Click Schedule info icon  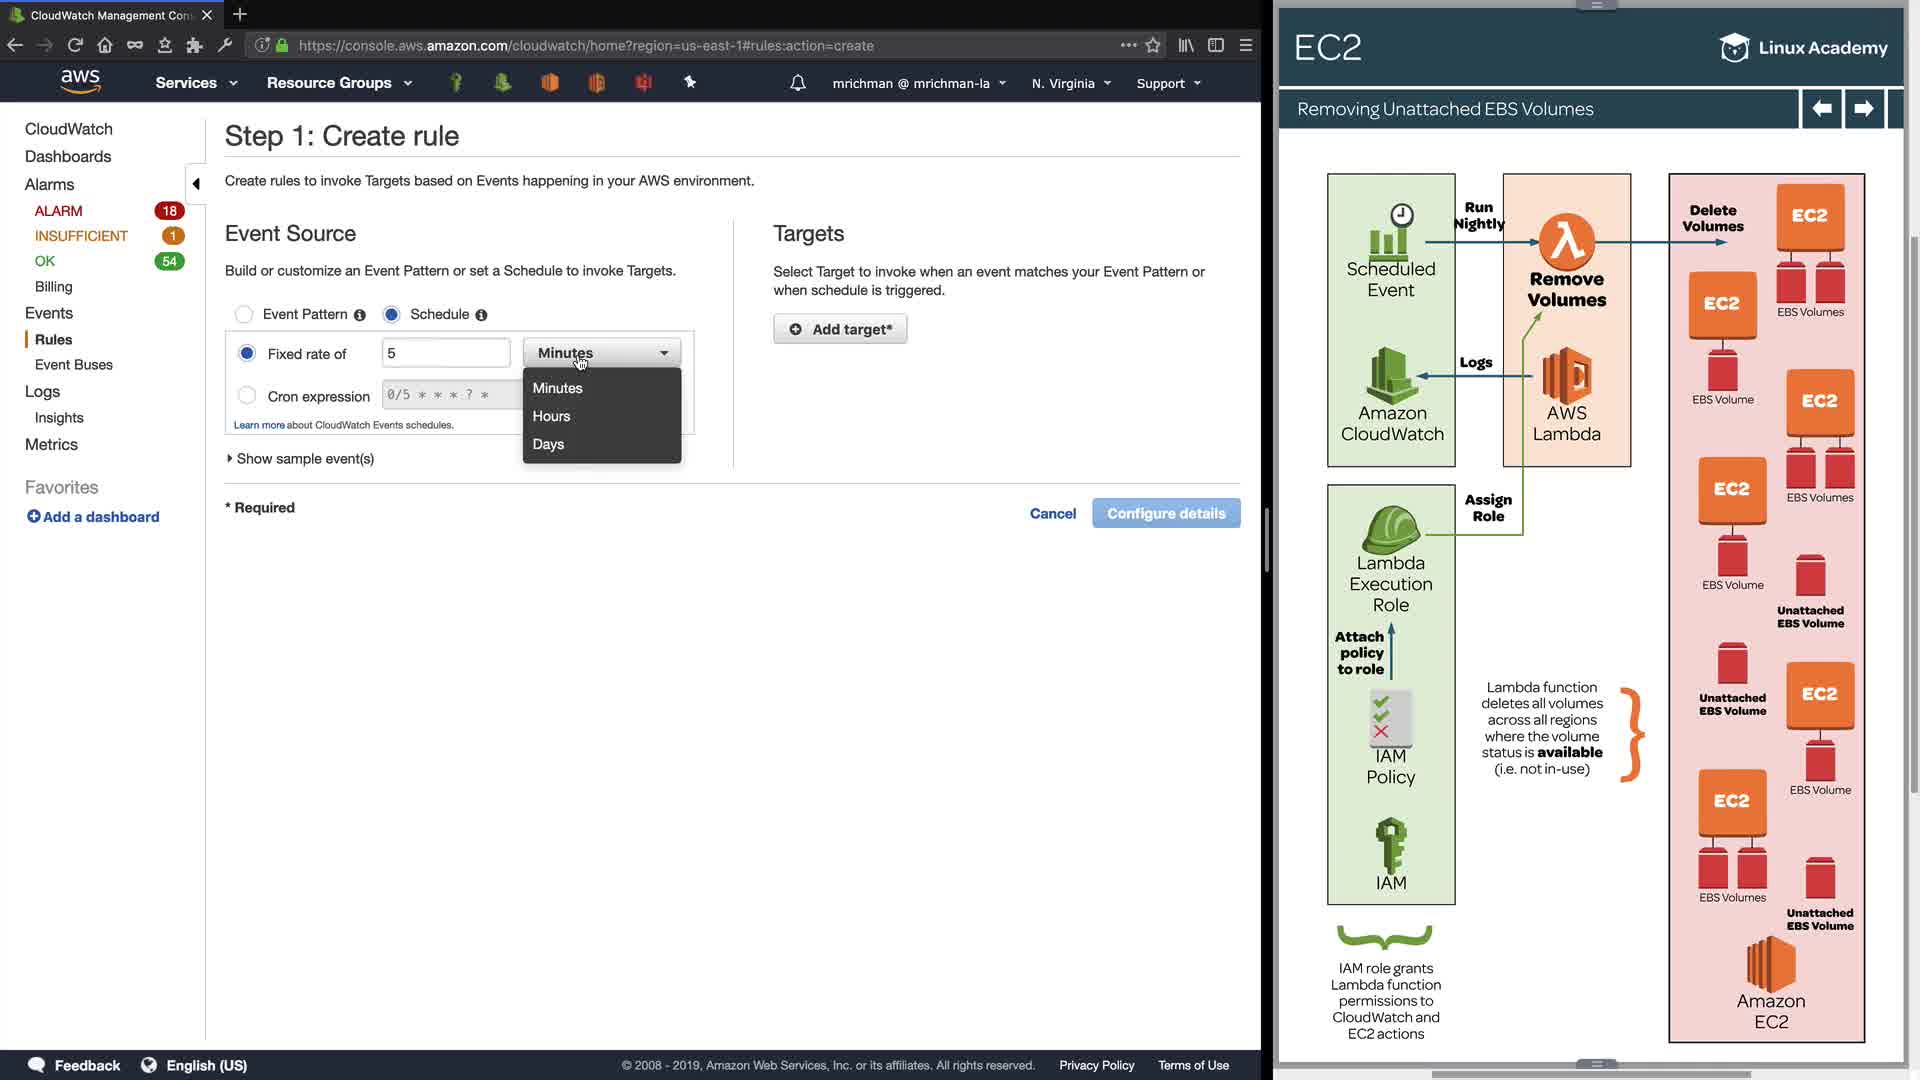pyautogui.click(x=481, y=315)
